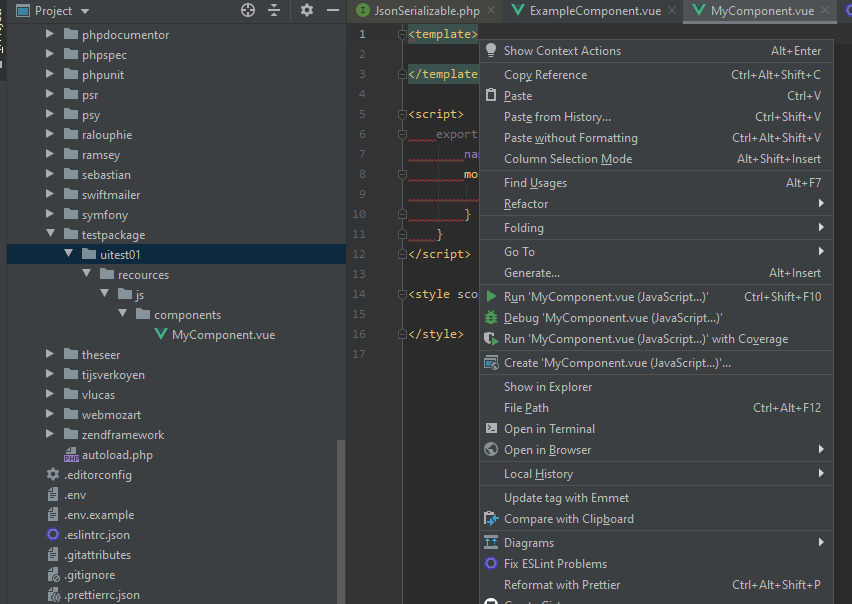The height and width of the screenshot is (604, 852).
Task: Open the Project view dropdown arrow
Action: (x=85, y=11)
